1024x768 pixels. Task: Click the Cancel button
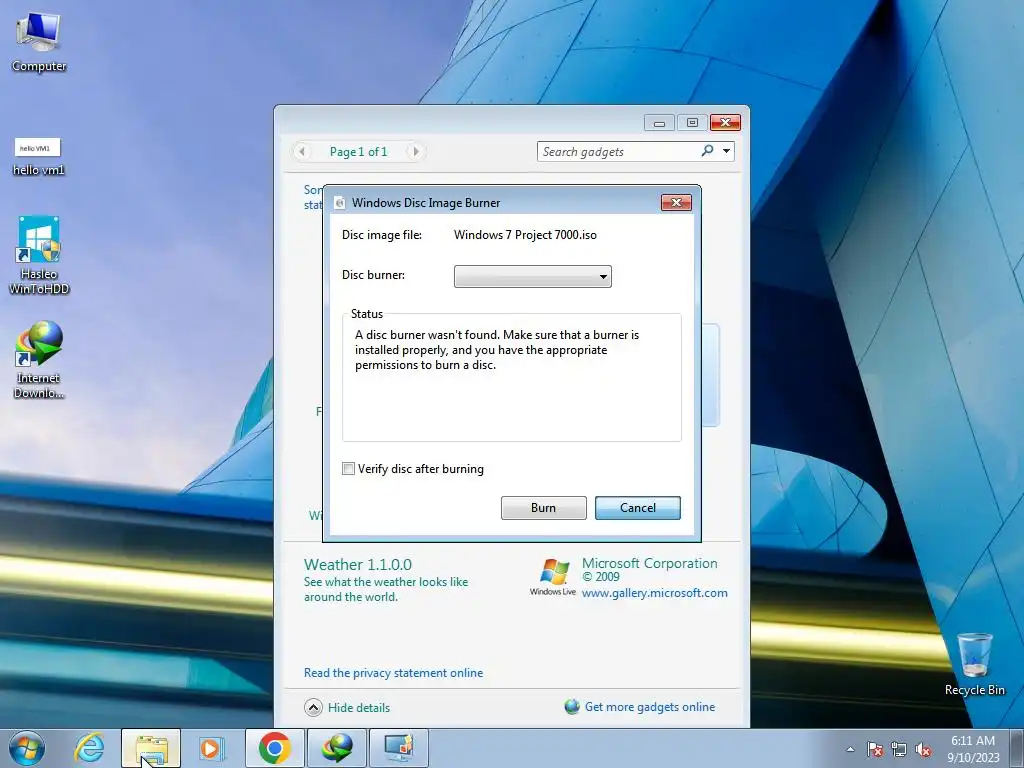(x=637, y=508)
